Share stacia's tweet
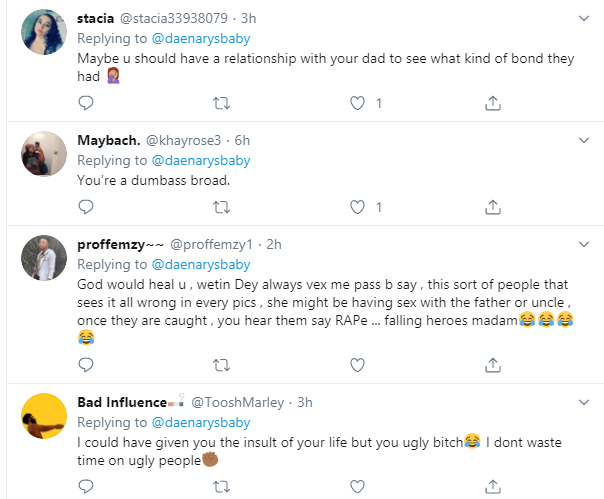 pos(492,102)
